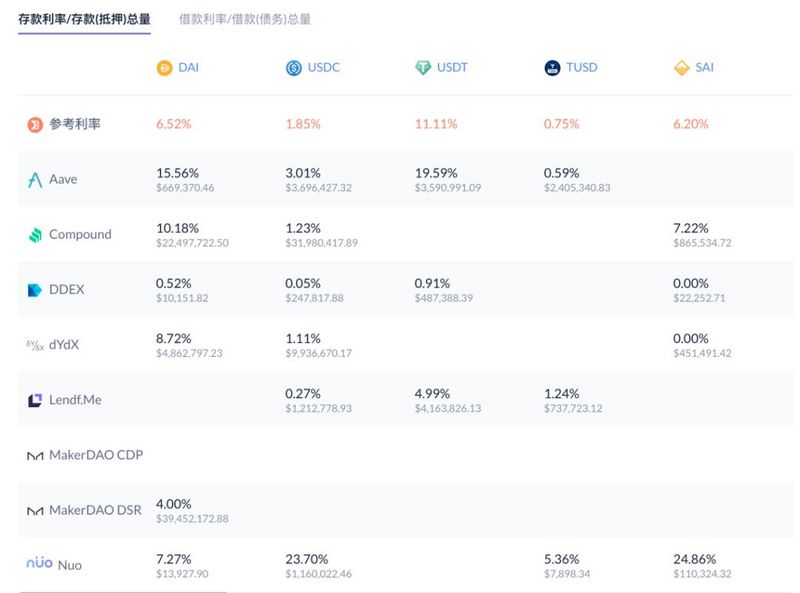Screen dimensions: 800x593
Task: Click Nuo USDC rate 23.70%
Action: pyautogui.click(x=307, y=559)
